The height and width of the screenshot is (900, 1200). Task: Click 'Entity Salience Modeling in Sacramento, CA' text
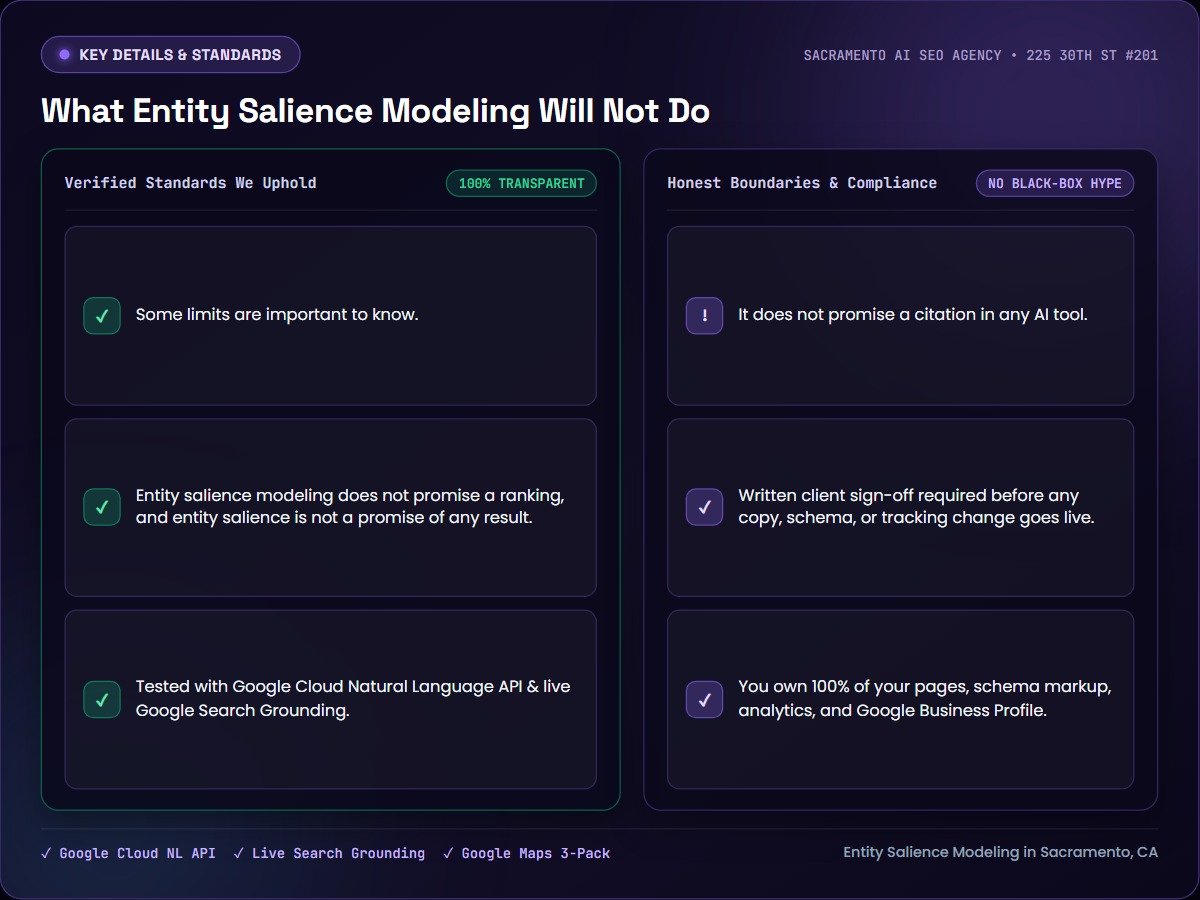[1000, 853]
